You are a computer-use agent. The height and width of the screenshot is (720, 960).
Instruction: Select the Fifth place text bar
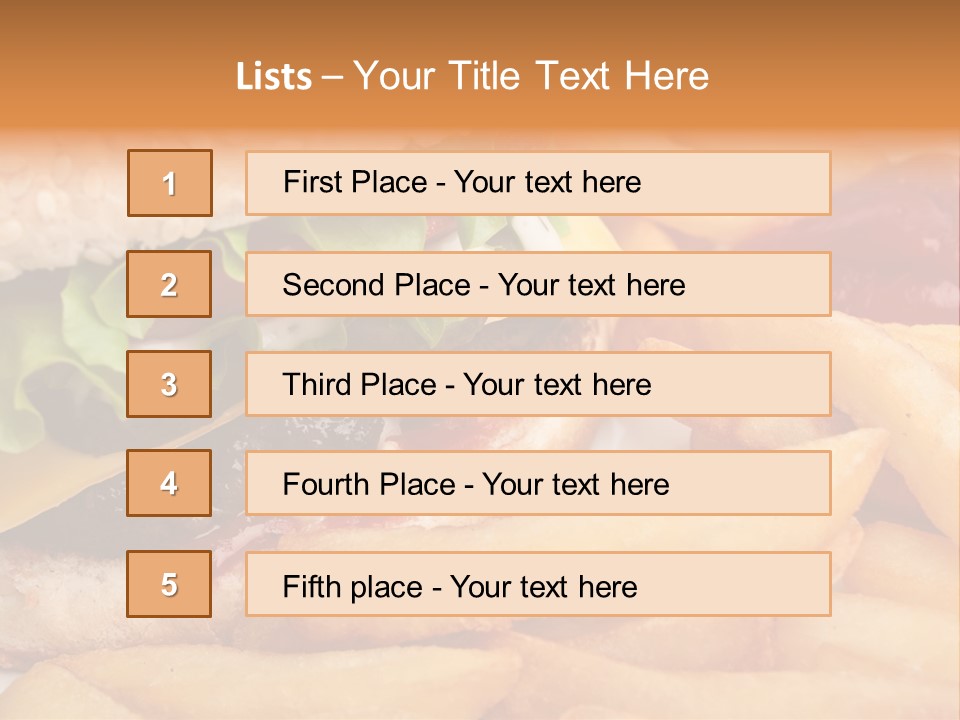(x=538, y=584)
